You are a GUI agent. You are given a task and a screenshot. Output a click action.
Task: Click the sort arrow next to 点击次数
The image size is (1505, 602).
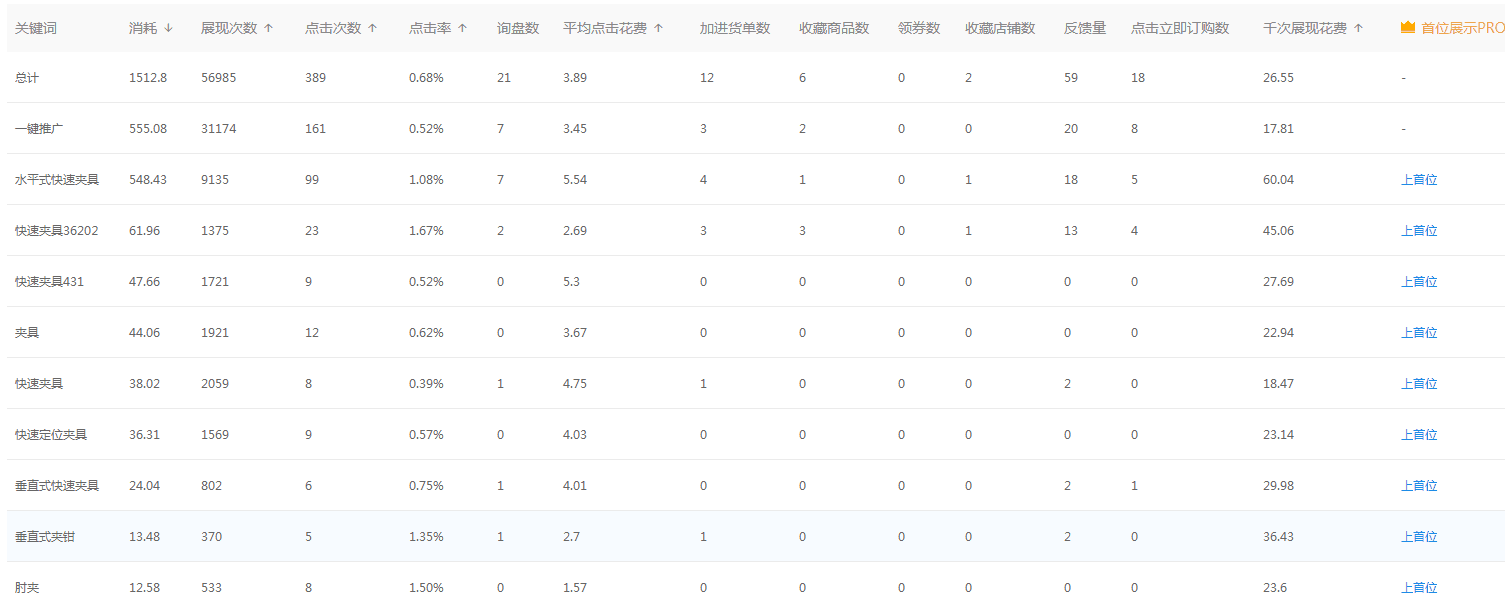point(372,28)
